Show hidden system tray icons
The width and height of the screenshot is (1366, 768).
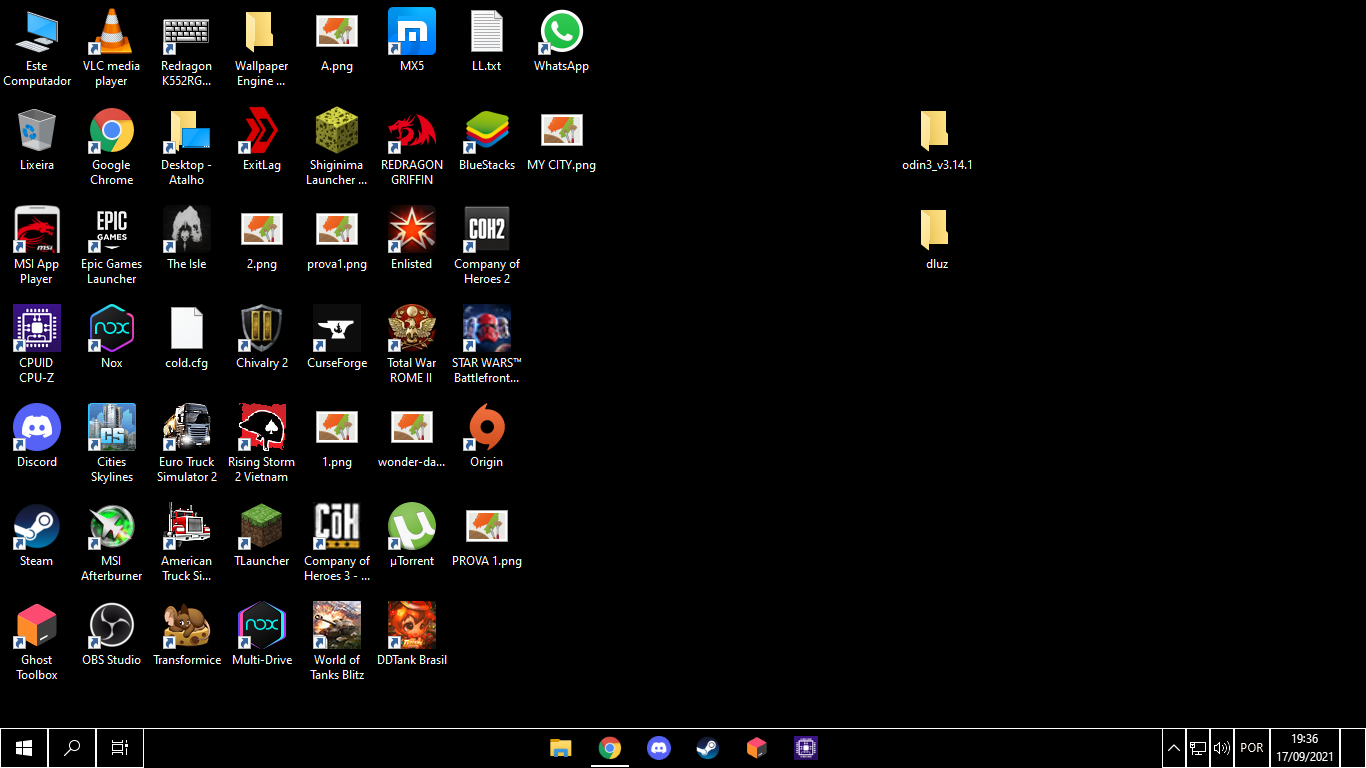click(1174, 748)
